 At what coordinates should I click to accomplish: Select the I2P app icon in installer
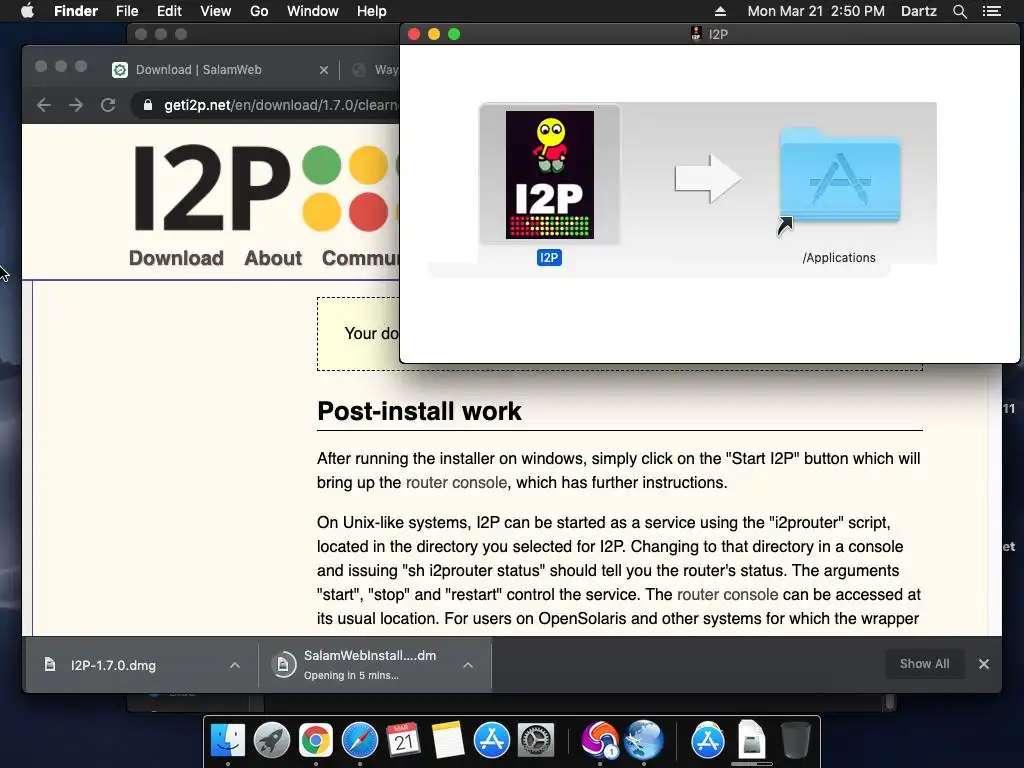(549, 174)
